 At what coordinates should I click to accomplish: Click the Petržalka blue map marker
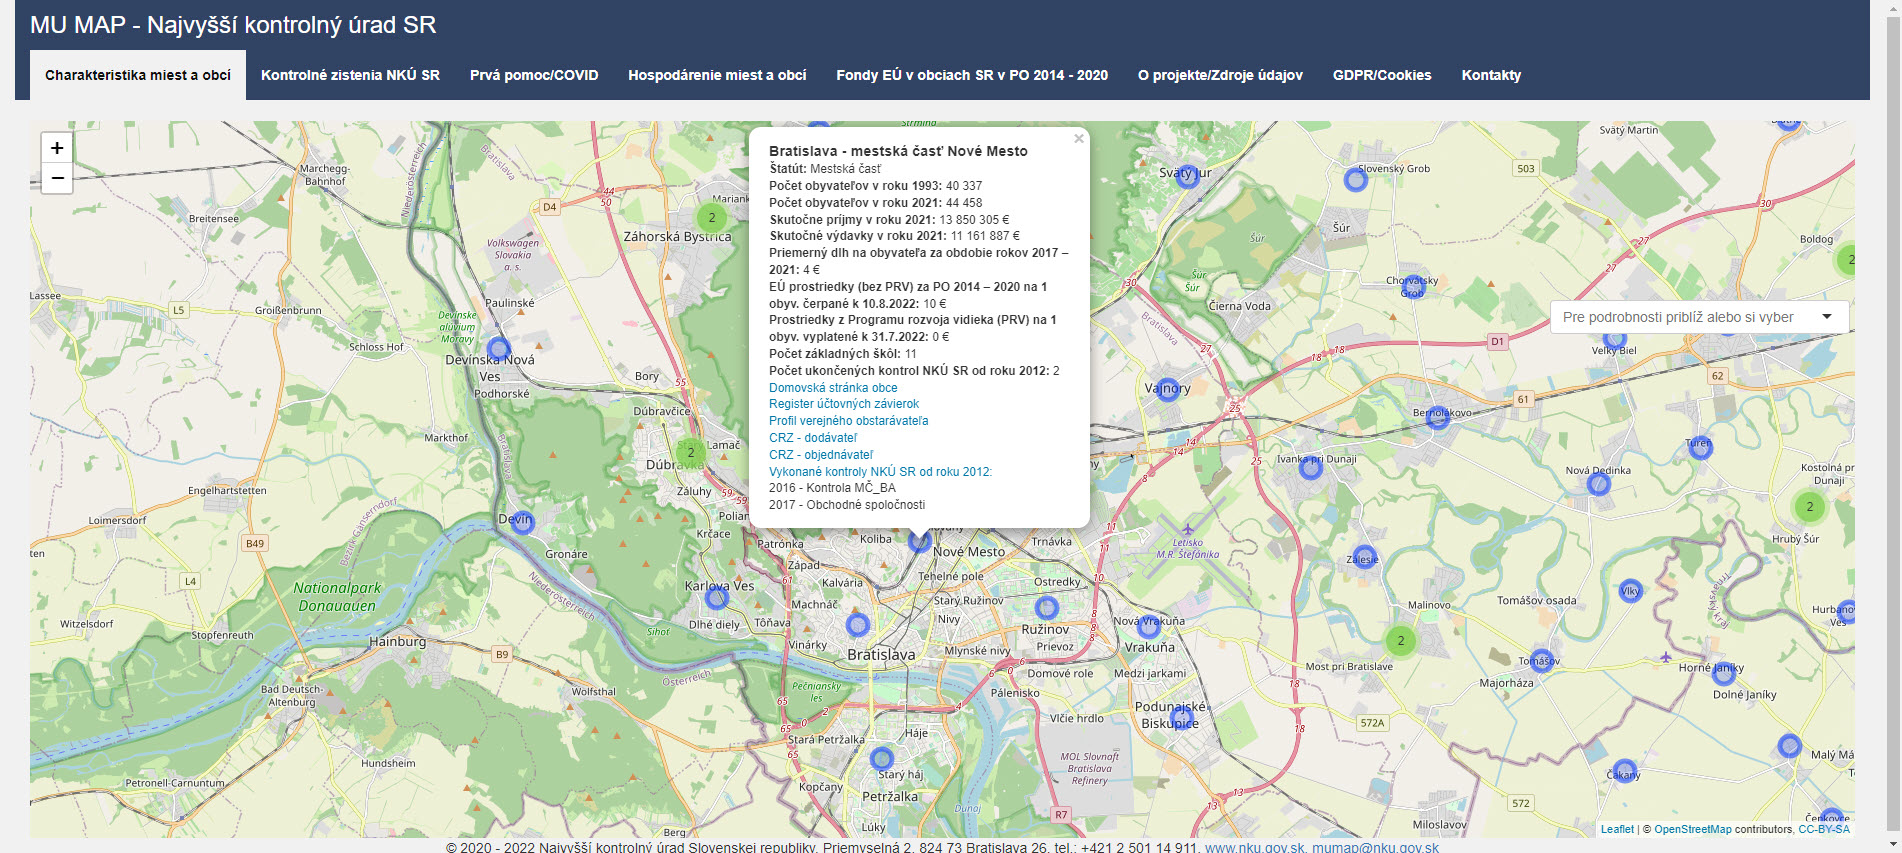pyautogui.click(x=881, y=757)
